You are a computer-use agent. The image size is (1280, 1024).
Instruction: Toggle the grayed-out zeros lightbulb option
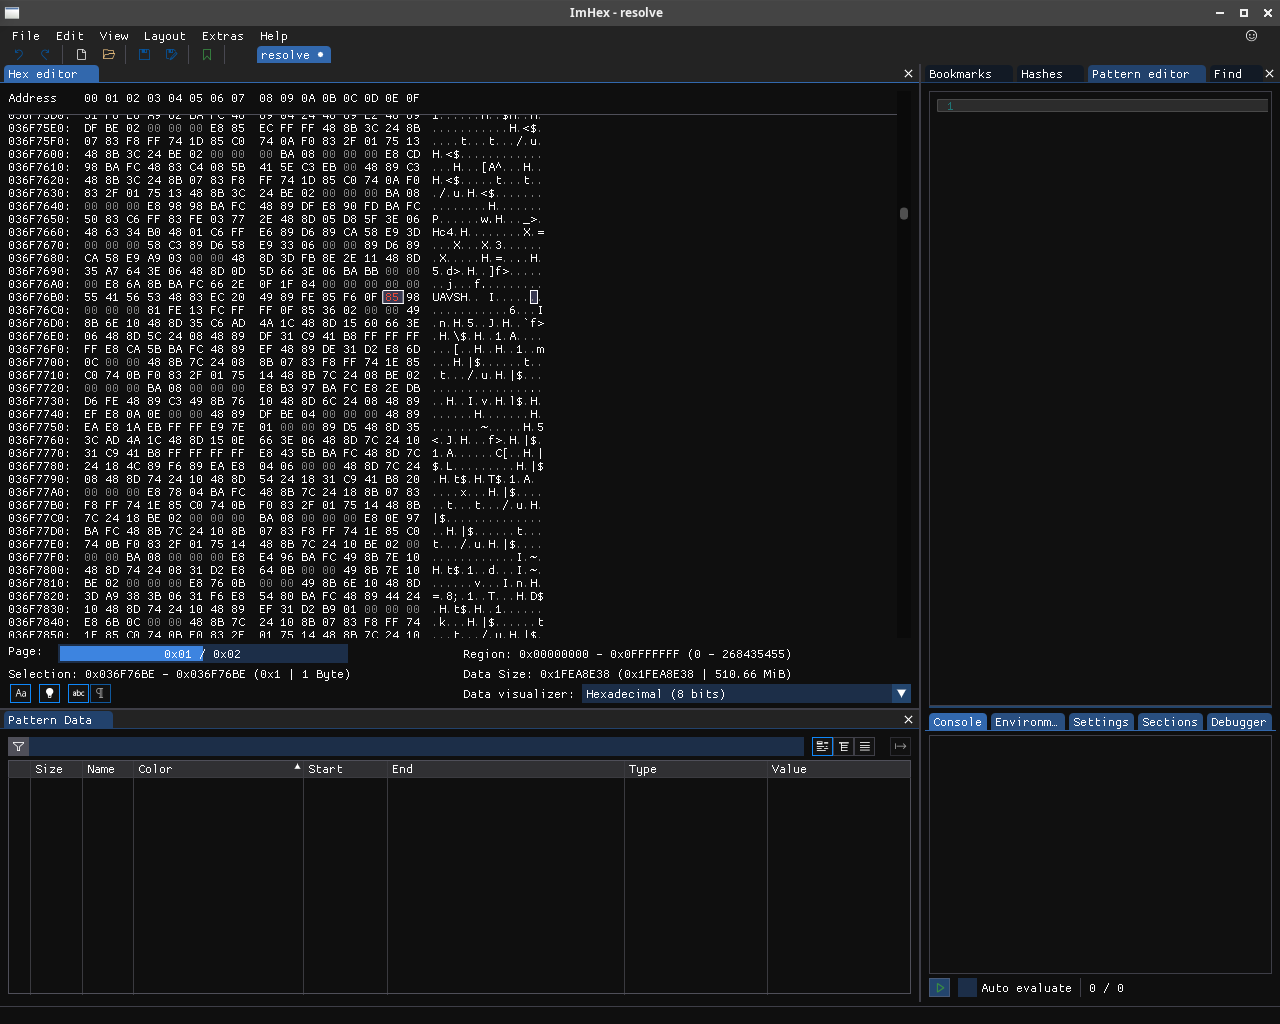coord(48,693)
